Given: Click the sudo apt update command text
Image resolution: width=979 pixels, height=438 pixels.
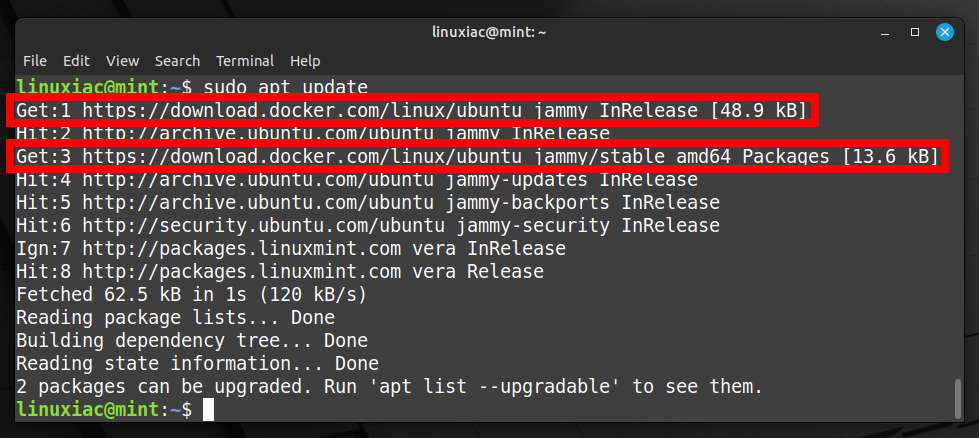Looking at the screenshot, I should coord(286,87).
